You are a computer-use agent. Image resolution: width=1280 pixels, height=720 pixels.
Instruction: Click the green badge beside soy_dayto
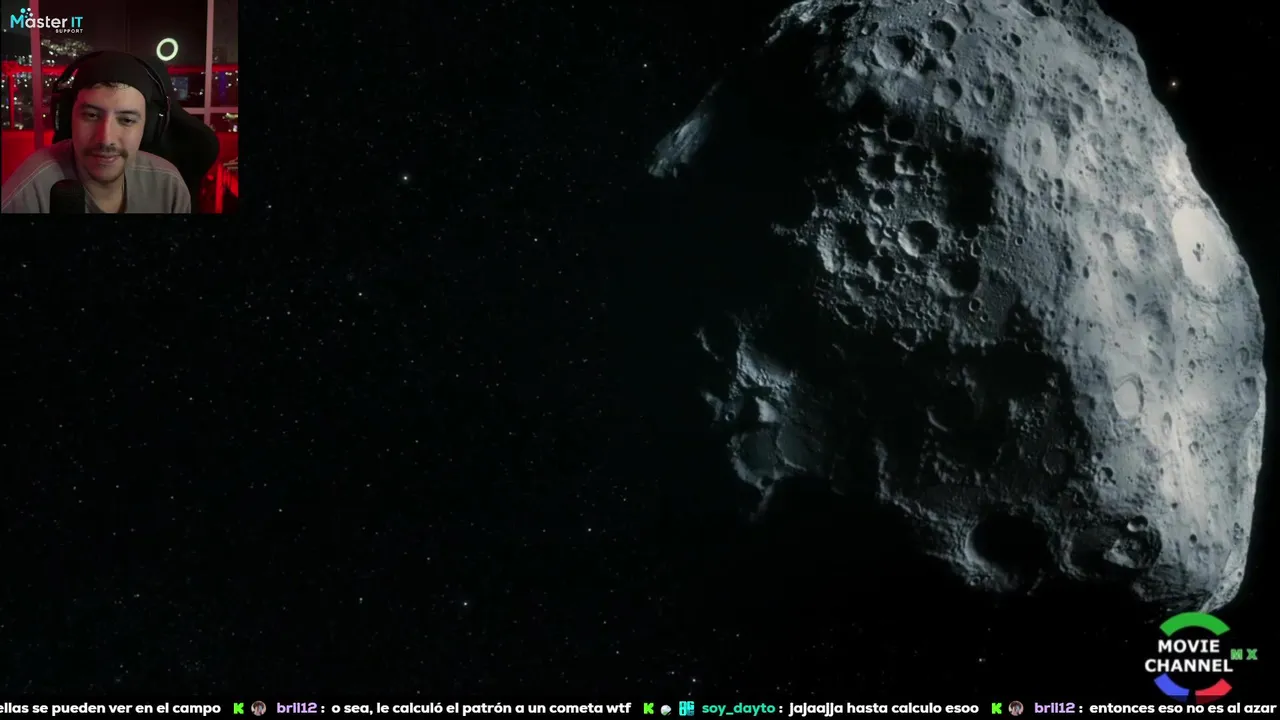pyautogui.click(x=686, y=708)
